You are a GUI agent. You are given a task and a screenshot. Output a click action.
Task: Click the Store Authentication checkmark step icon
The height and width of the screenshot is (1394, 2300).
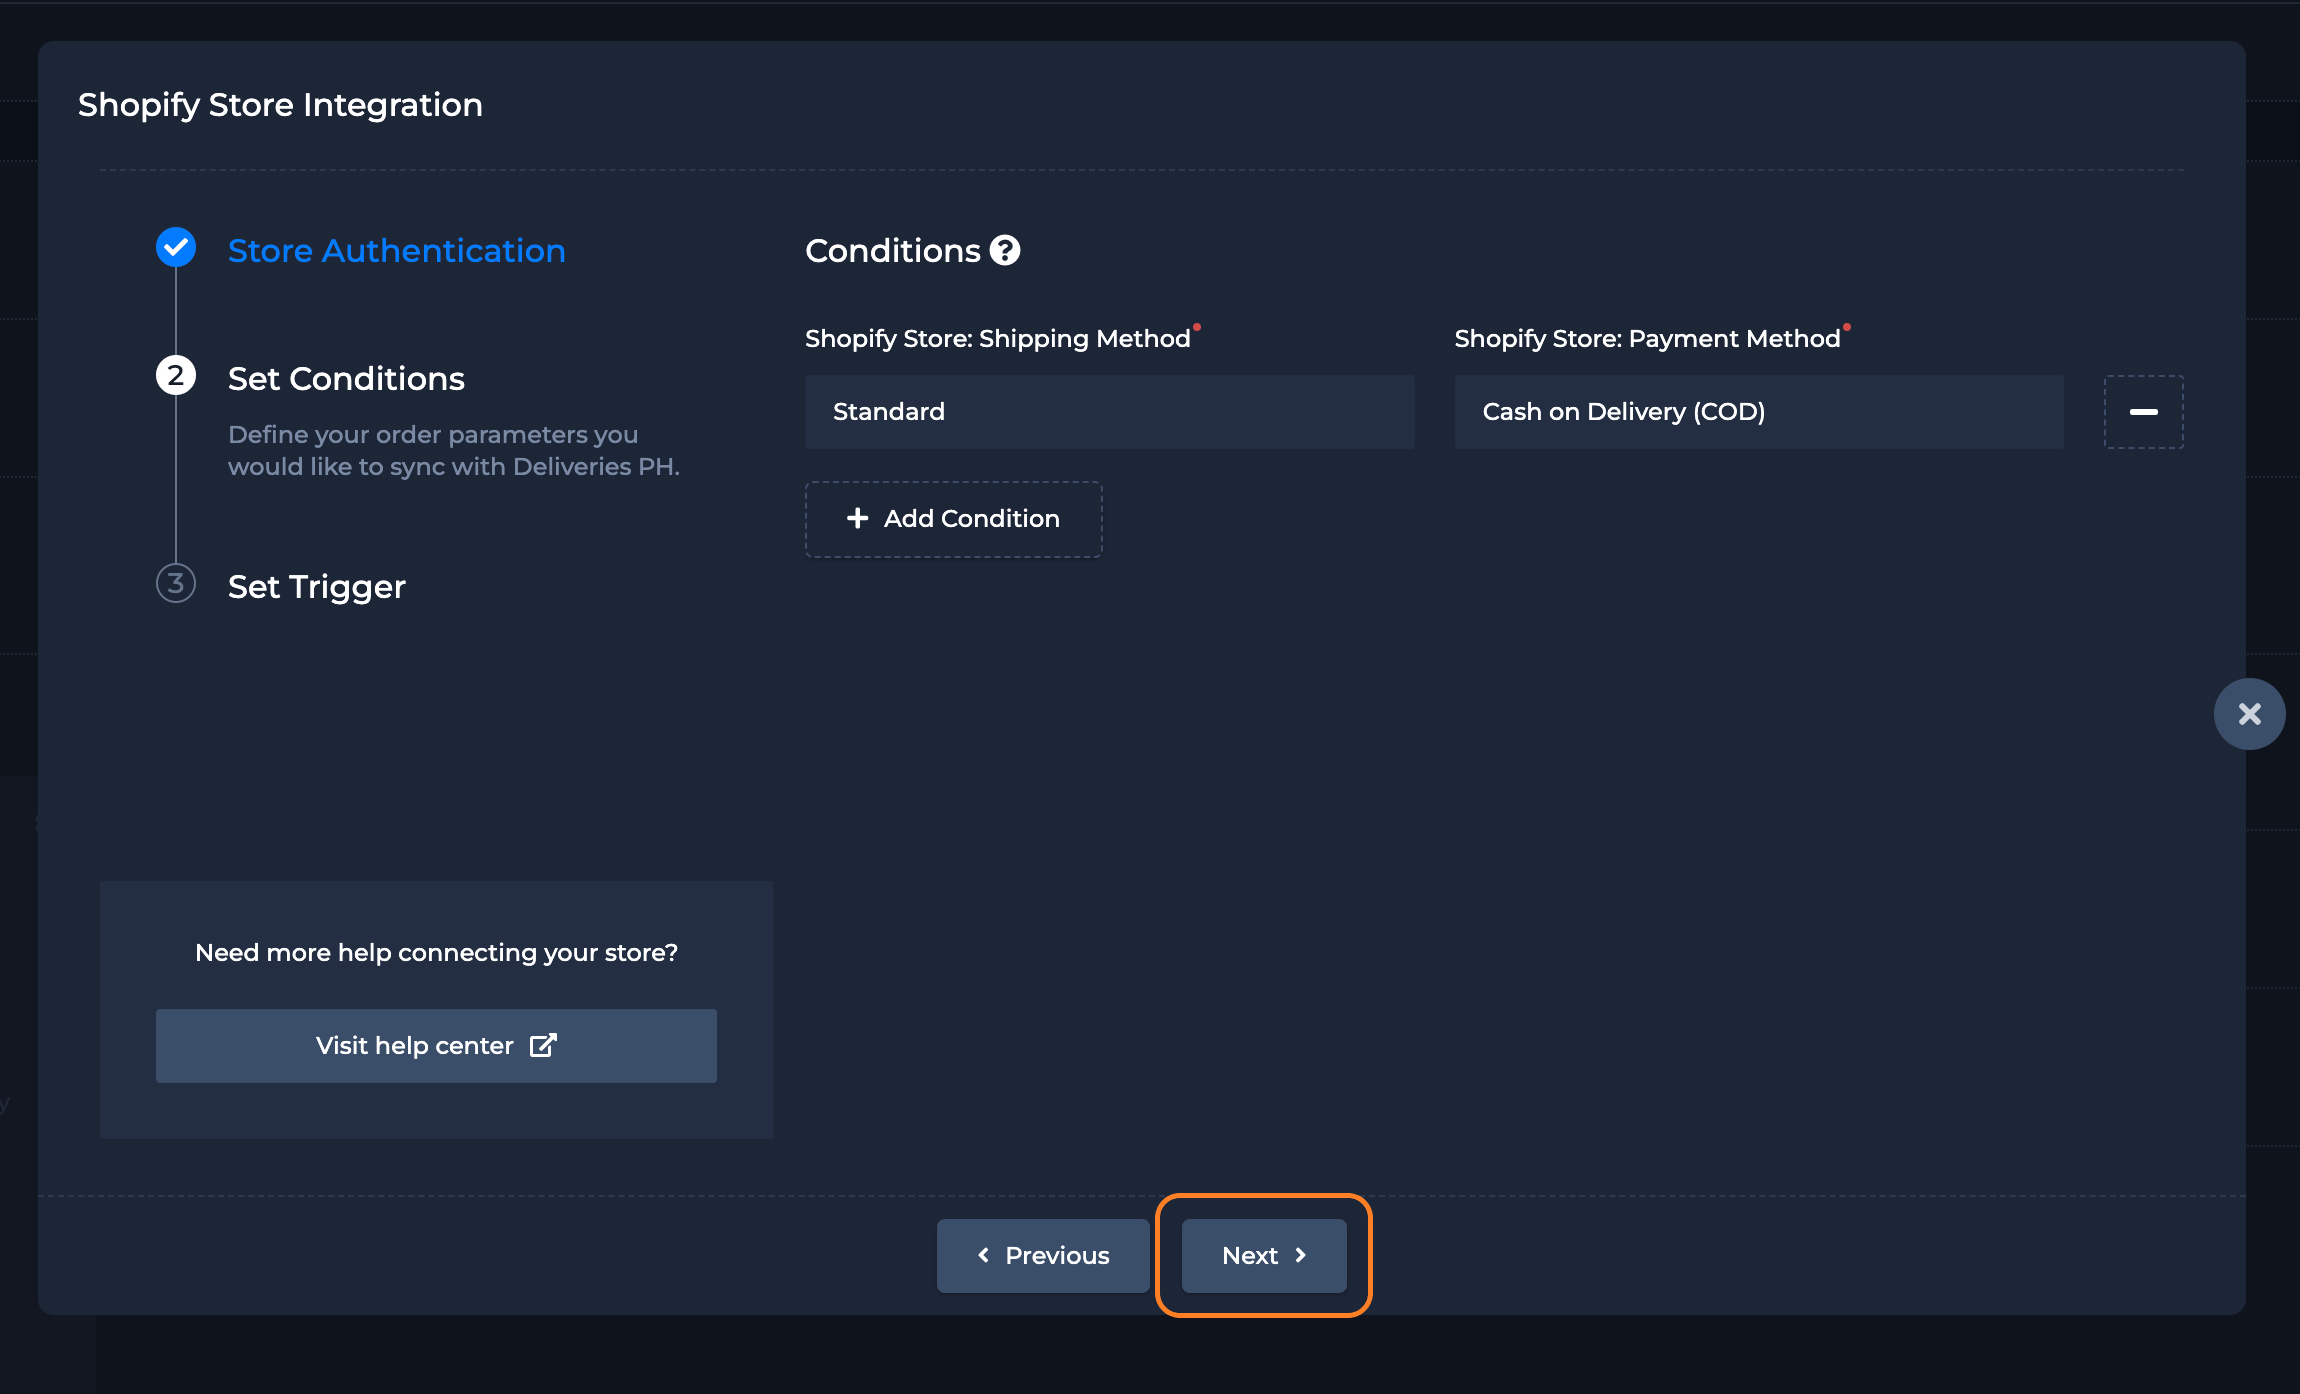click(x=176, y=247)
